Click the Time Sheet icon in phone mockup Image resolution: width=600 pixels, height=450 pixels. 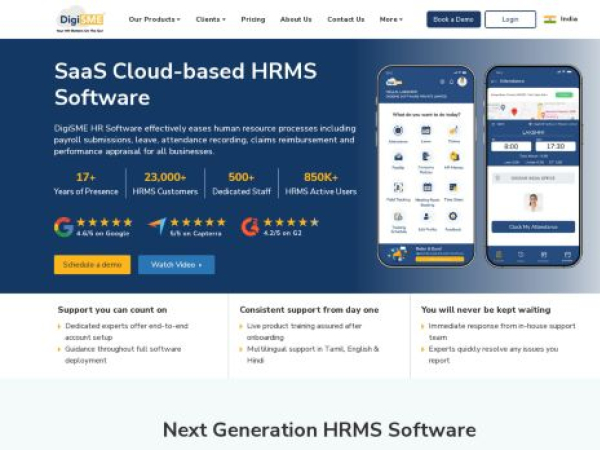453,187
